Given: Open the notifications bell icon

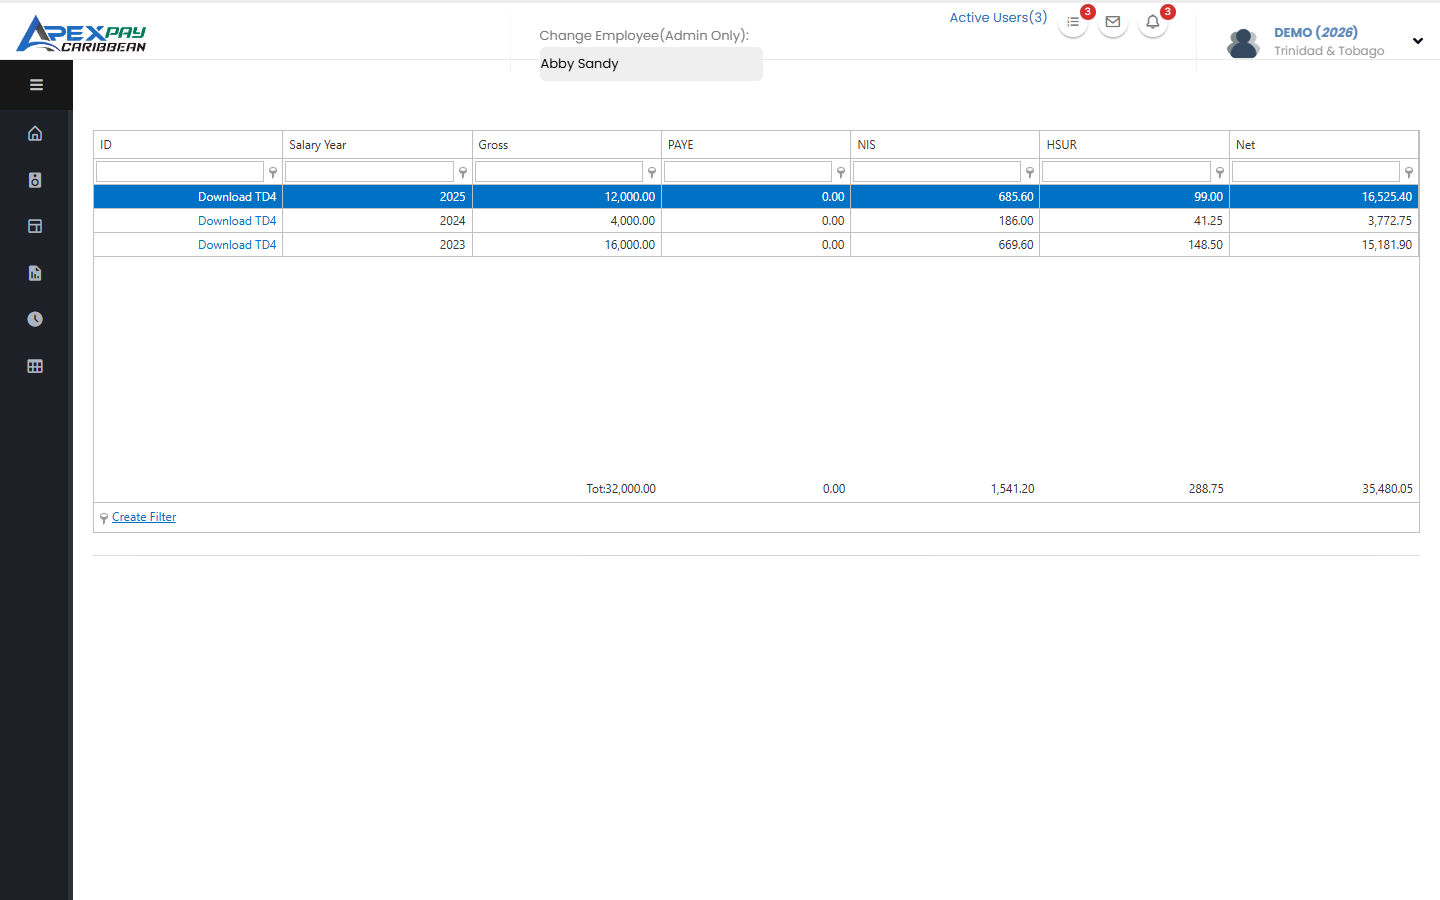Looking at the screenshot, I should tap(1153, 22).
